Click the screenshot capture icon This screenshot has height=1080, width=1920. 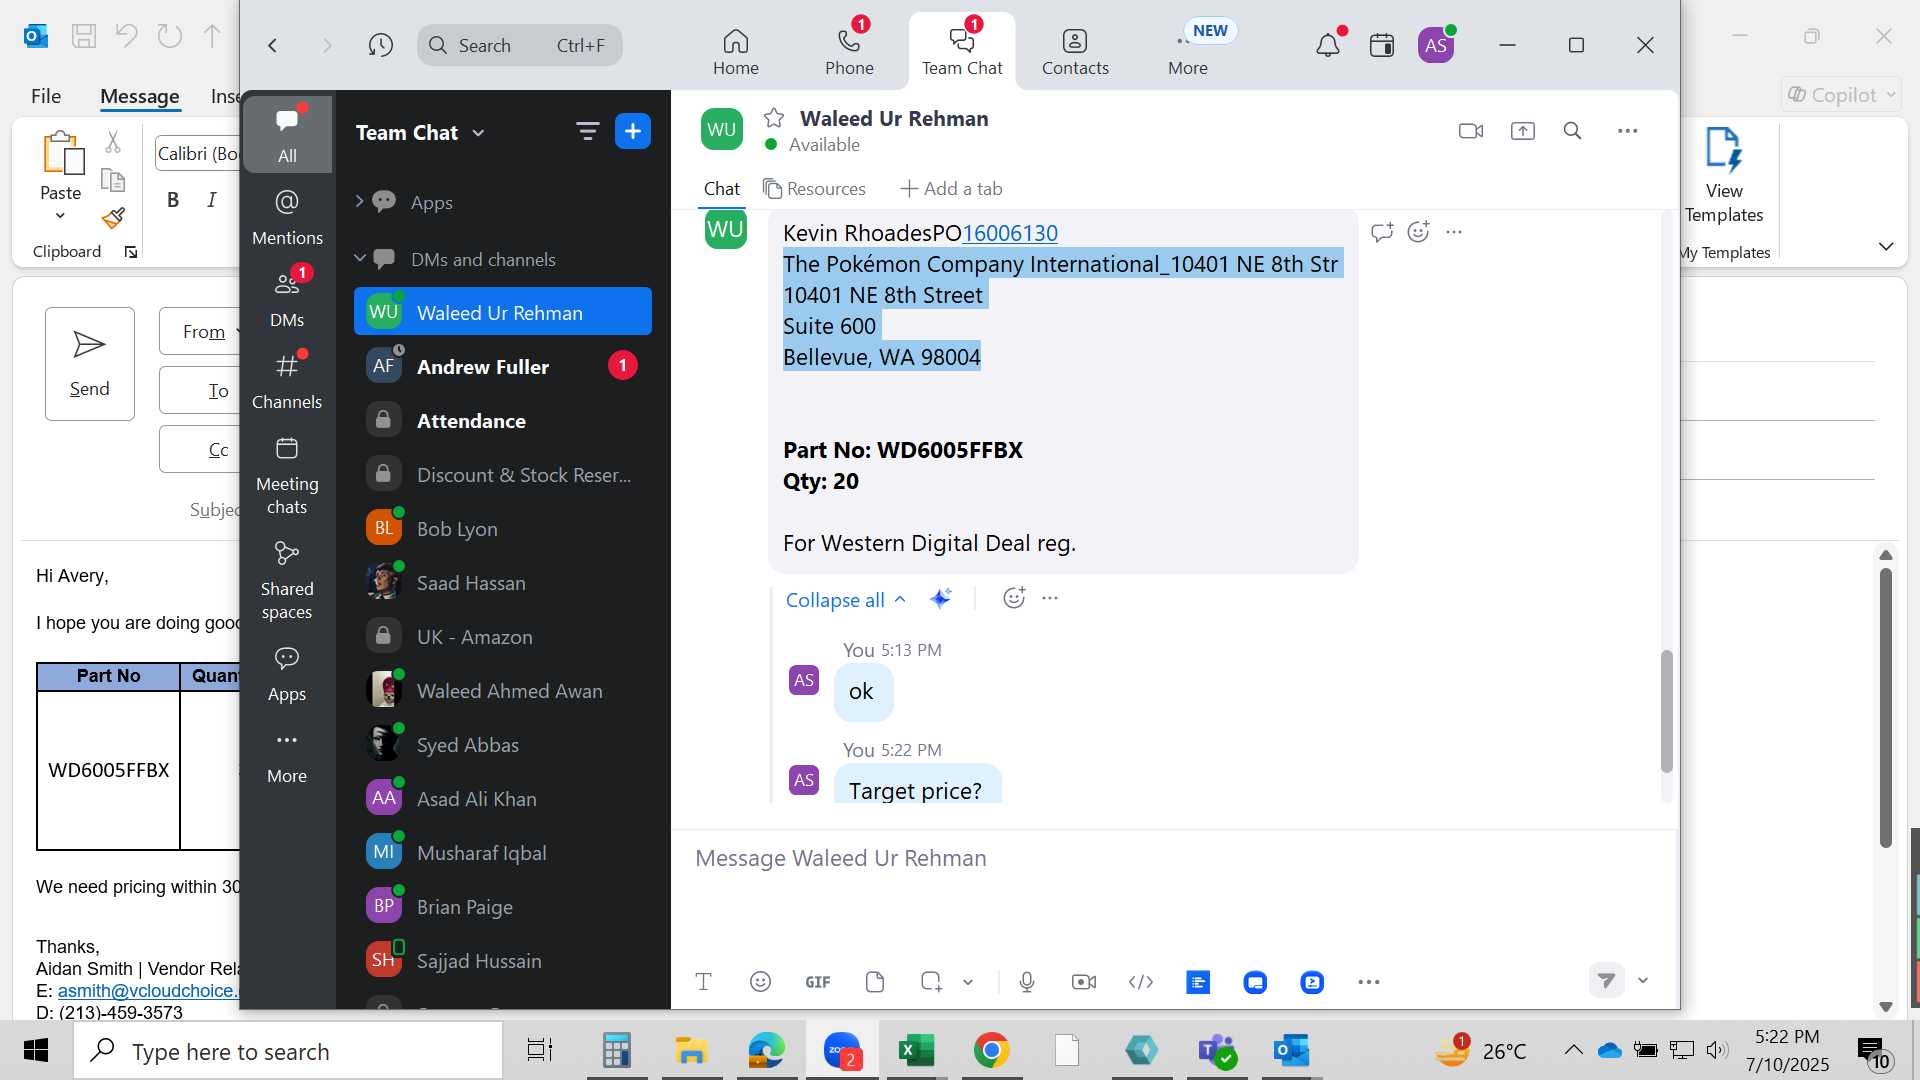pos(931,982)
